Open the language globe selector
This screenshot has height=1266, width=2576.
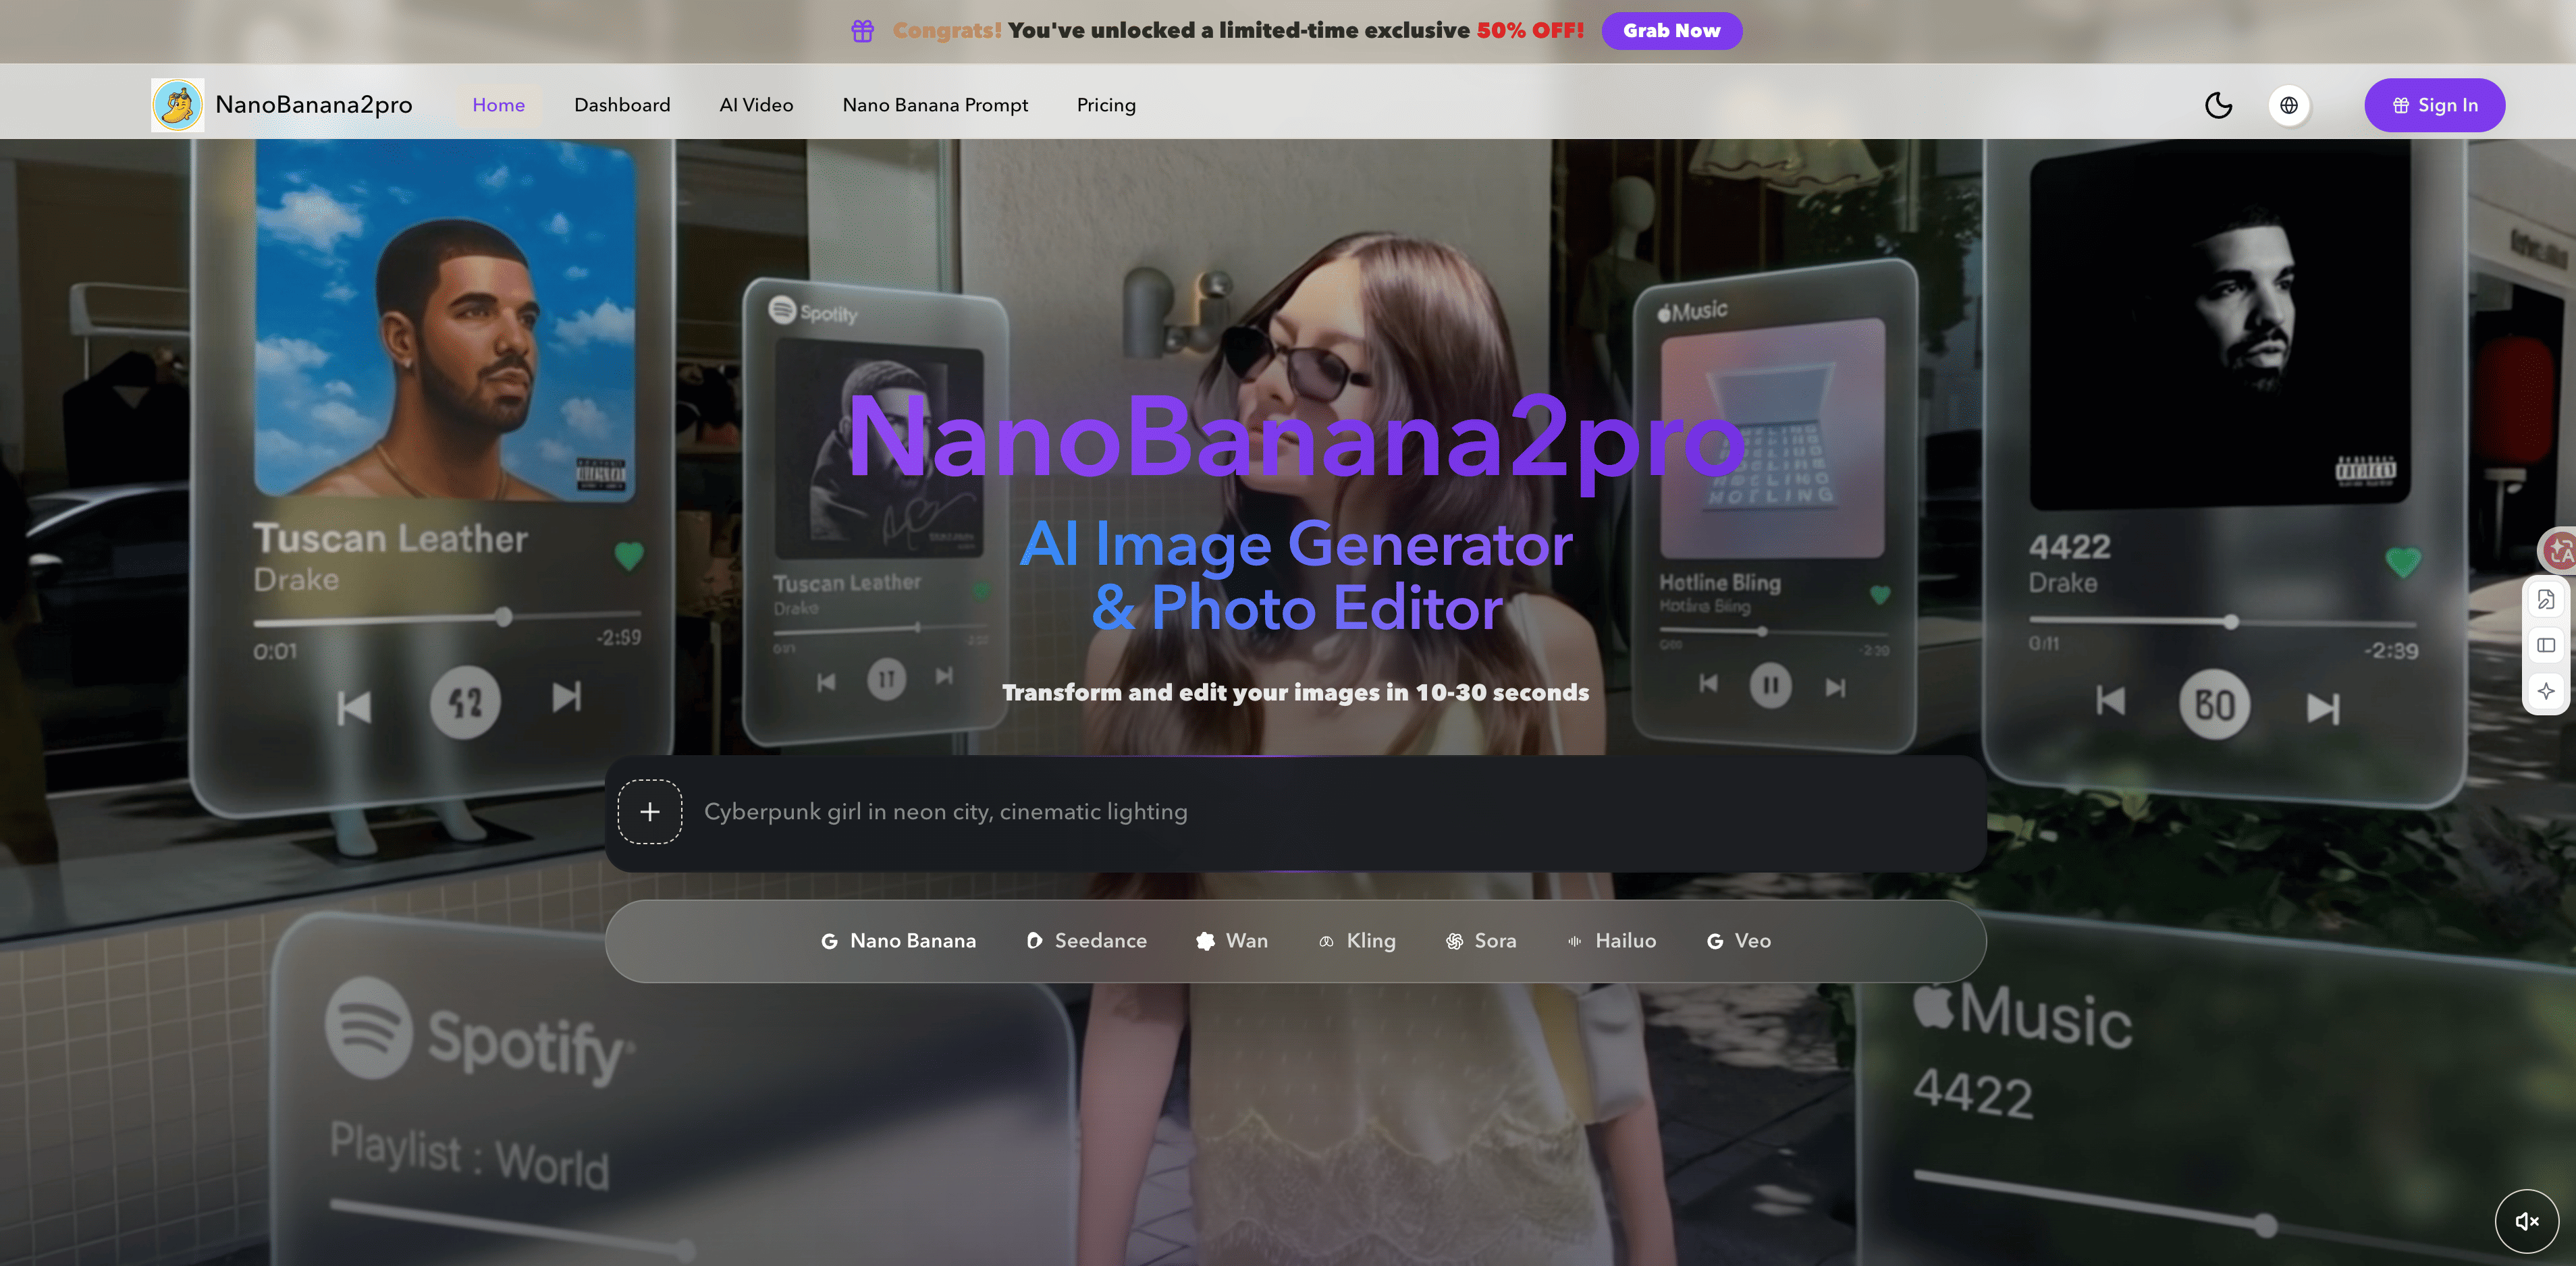tap(2290, 105)
